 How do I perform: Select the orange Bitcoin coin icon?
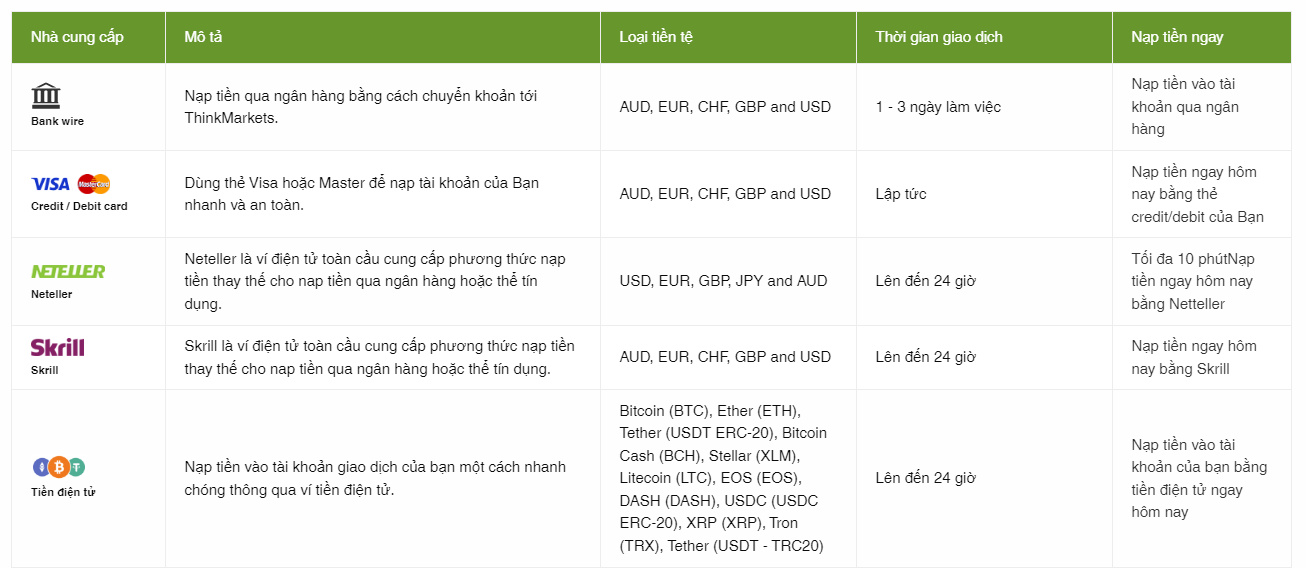click(58, 467)
